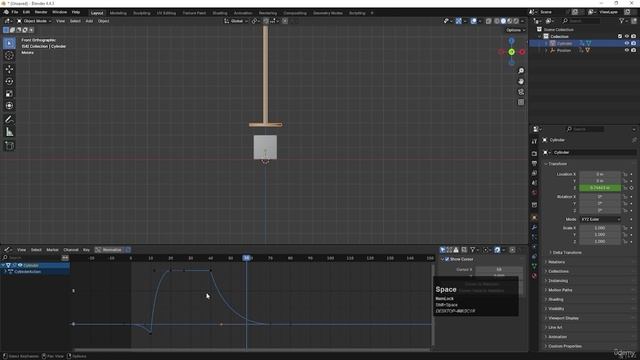
Task: Click the red X axis gizmo
Action: (522, 52)
